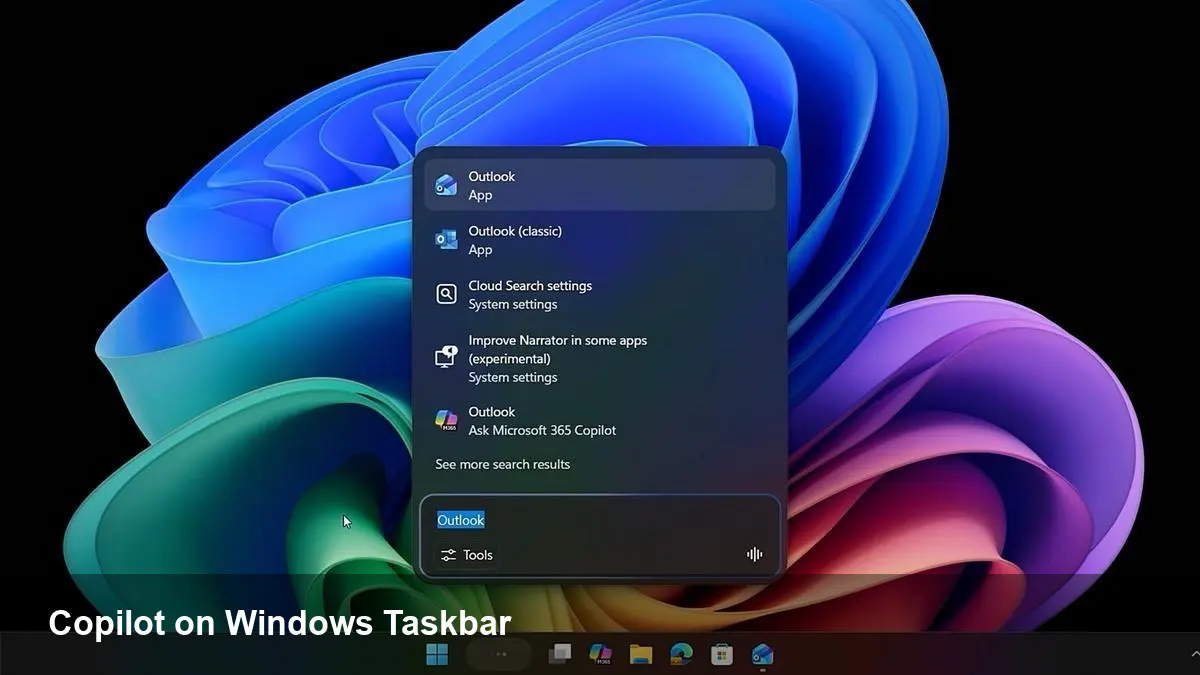Click the Narrator monitor icon in results
The height and width of the screenshot is (675, 1200).
[446, 357]
